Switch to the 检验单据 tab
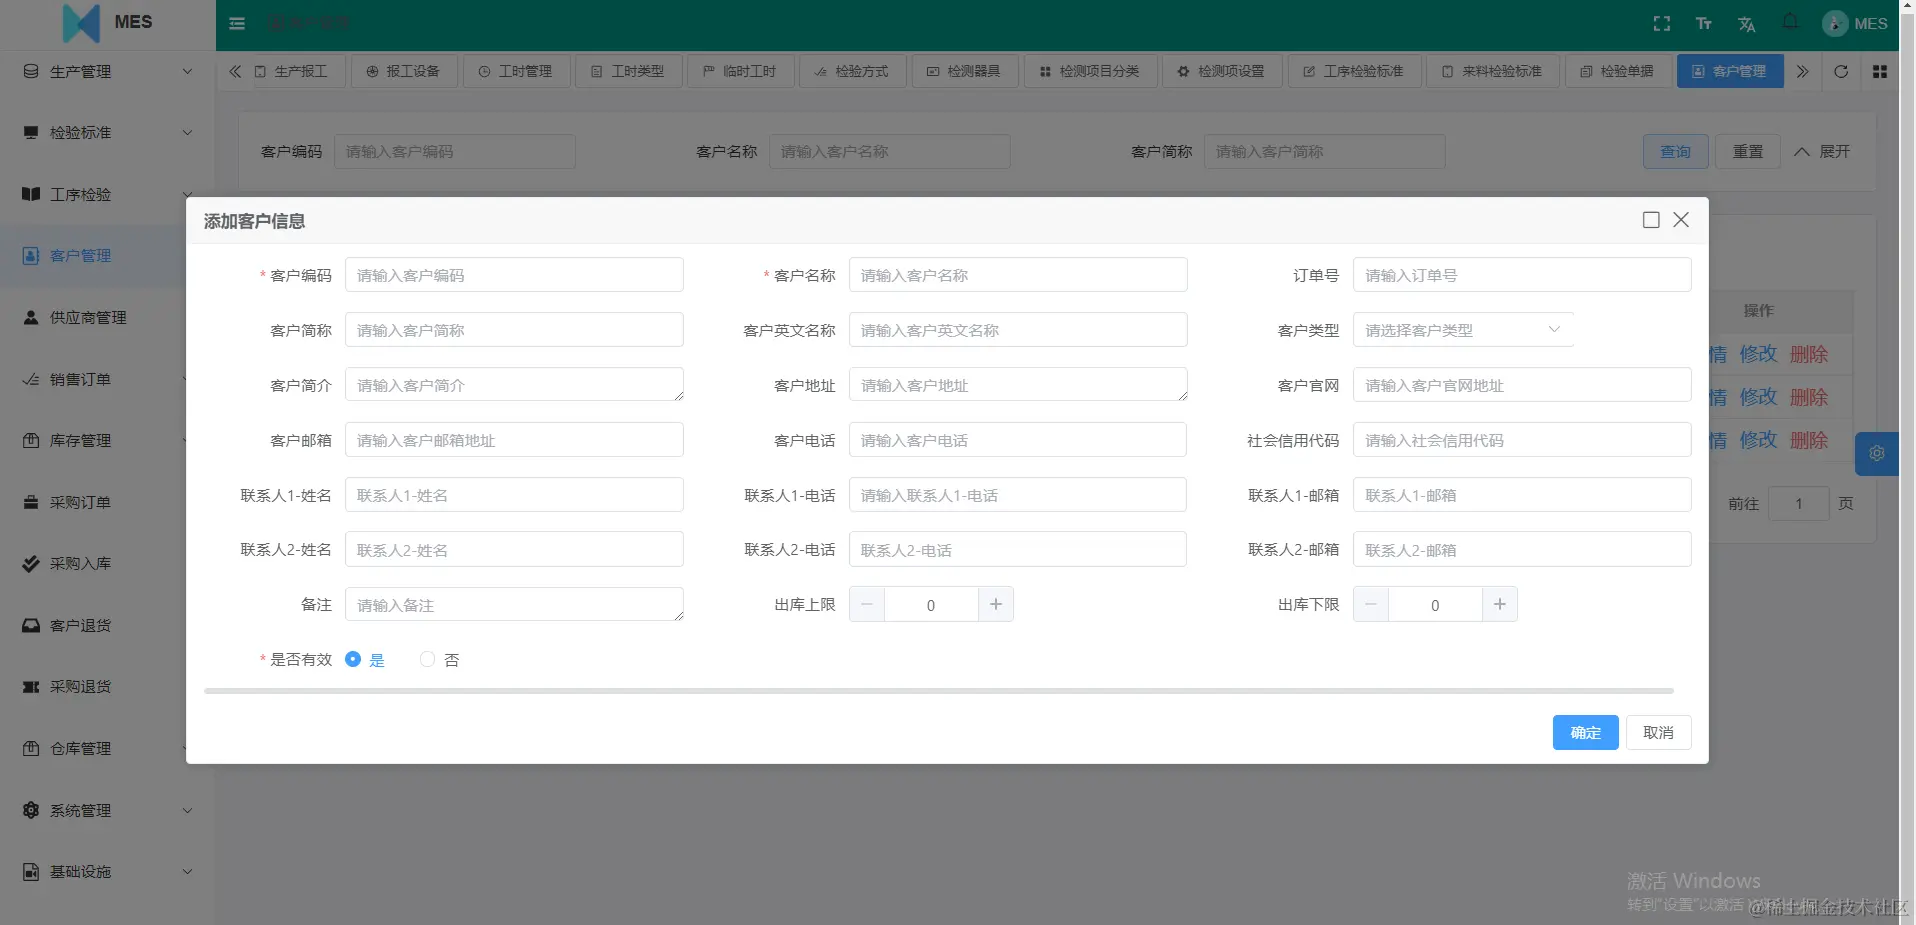 coord(1616,71)
